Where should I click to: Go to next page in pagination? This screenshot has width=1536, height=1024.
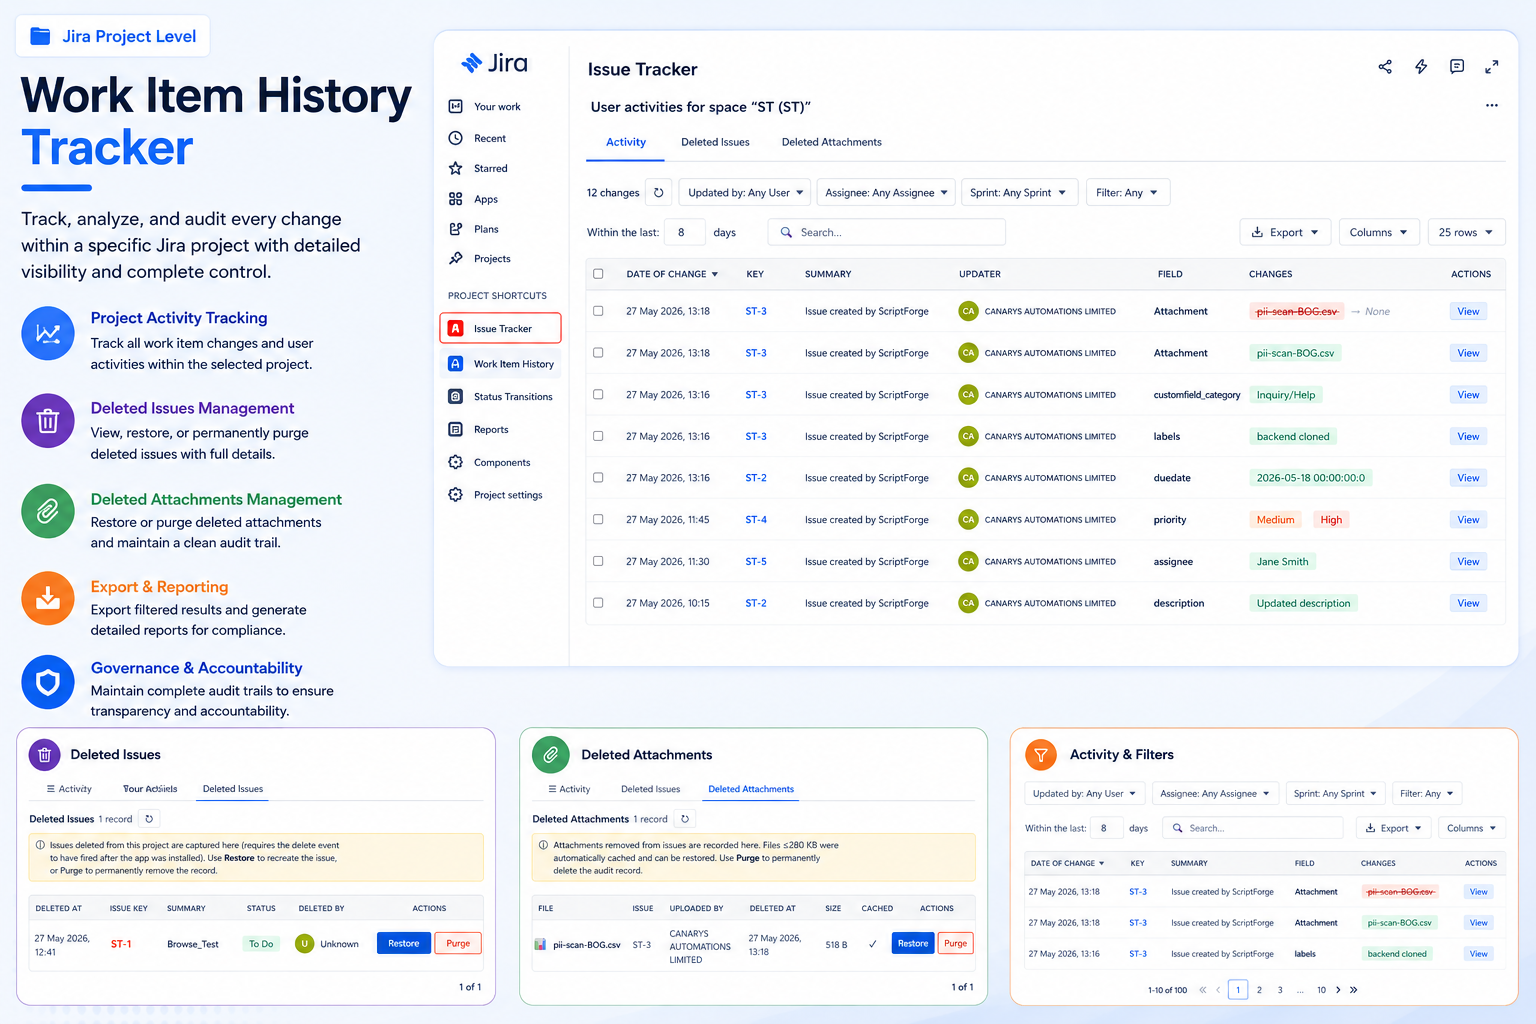[1338, 990]
